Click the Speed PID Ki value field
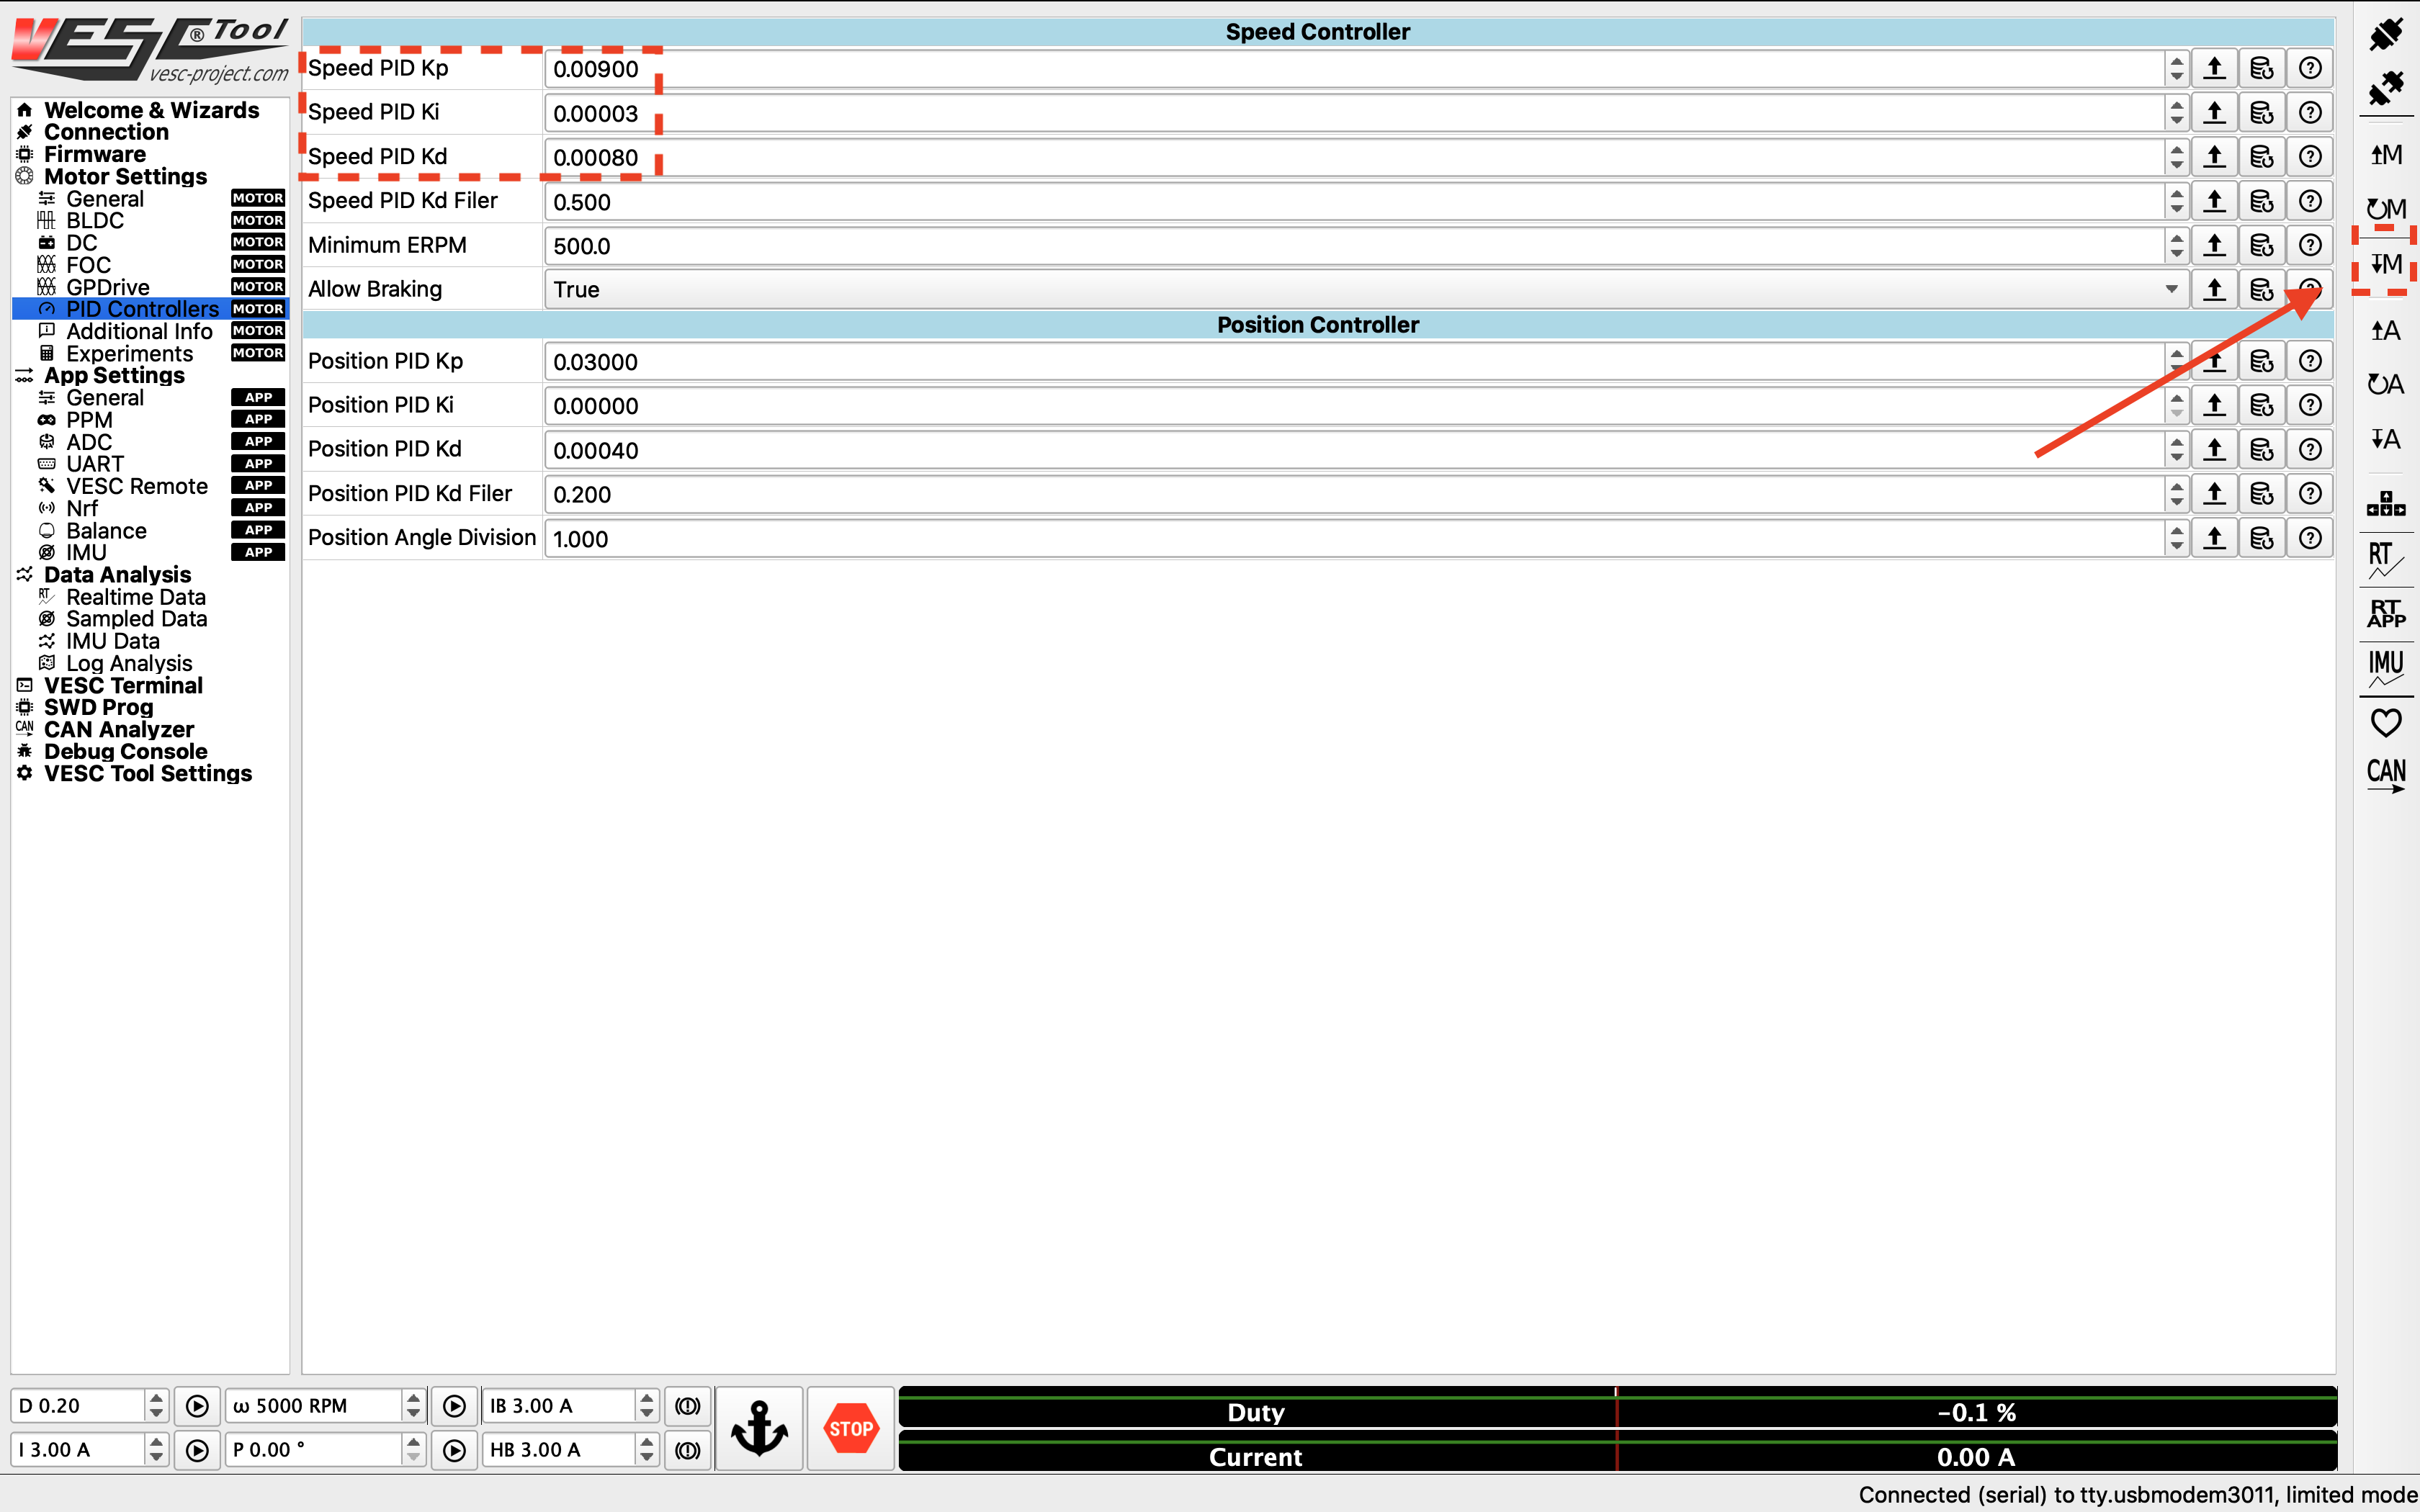The image size is (2420, 1512). [x=1355, y=113]
